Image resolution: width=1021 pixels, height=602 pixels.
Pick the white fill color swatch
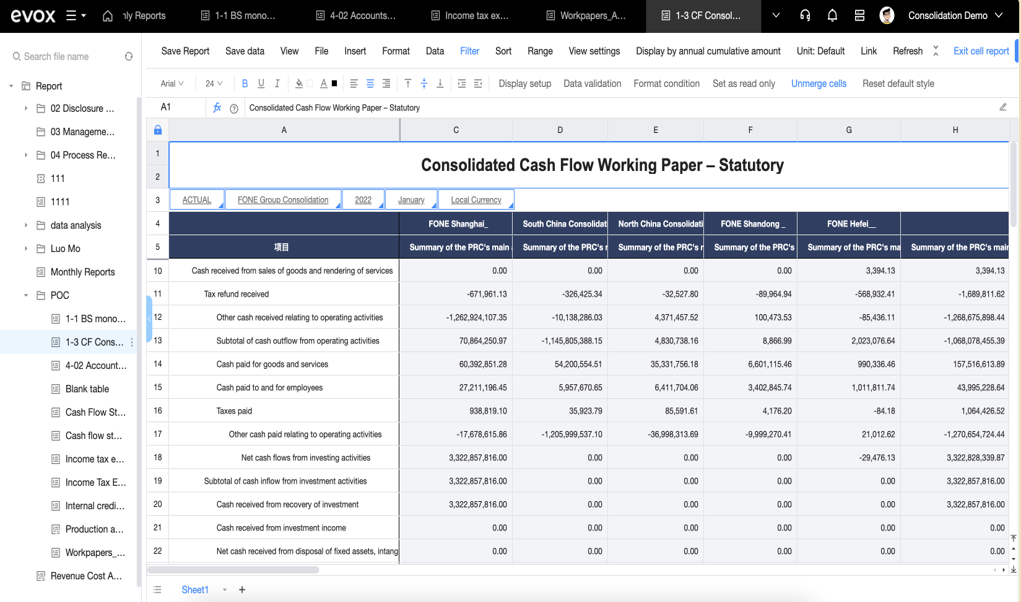[x=310, y=83]
